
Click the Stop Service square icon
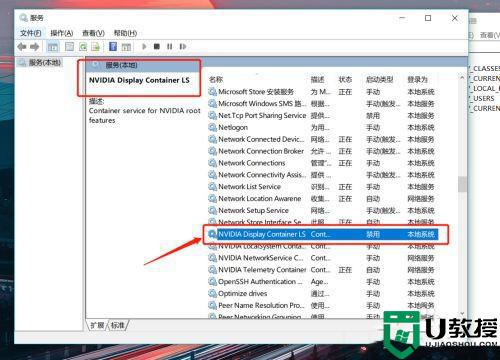(x=157, y=47)
